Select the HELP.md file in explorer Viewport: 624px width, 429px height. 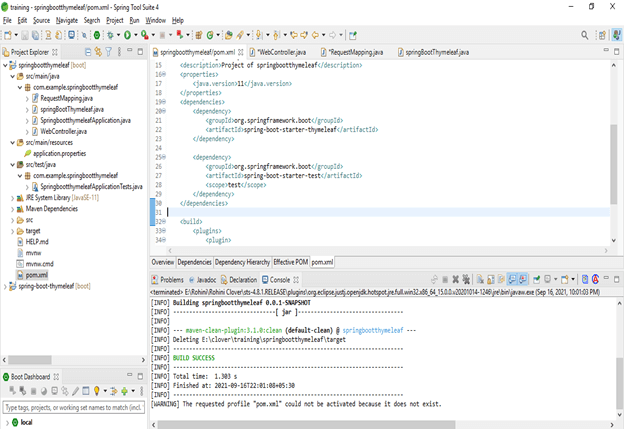pos(37,241)
